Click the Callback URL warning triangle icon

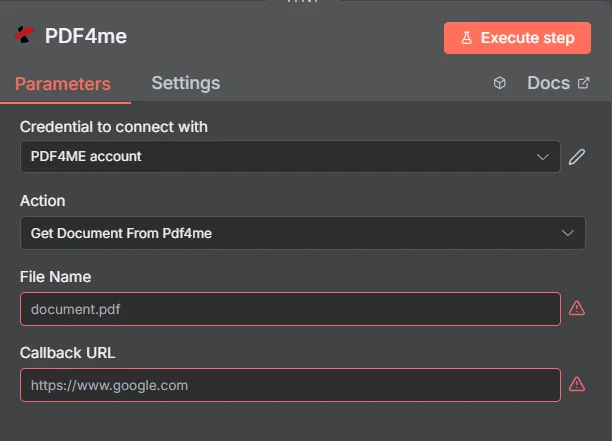click(576, 384)
